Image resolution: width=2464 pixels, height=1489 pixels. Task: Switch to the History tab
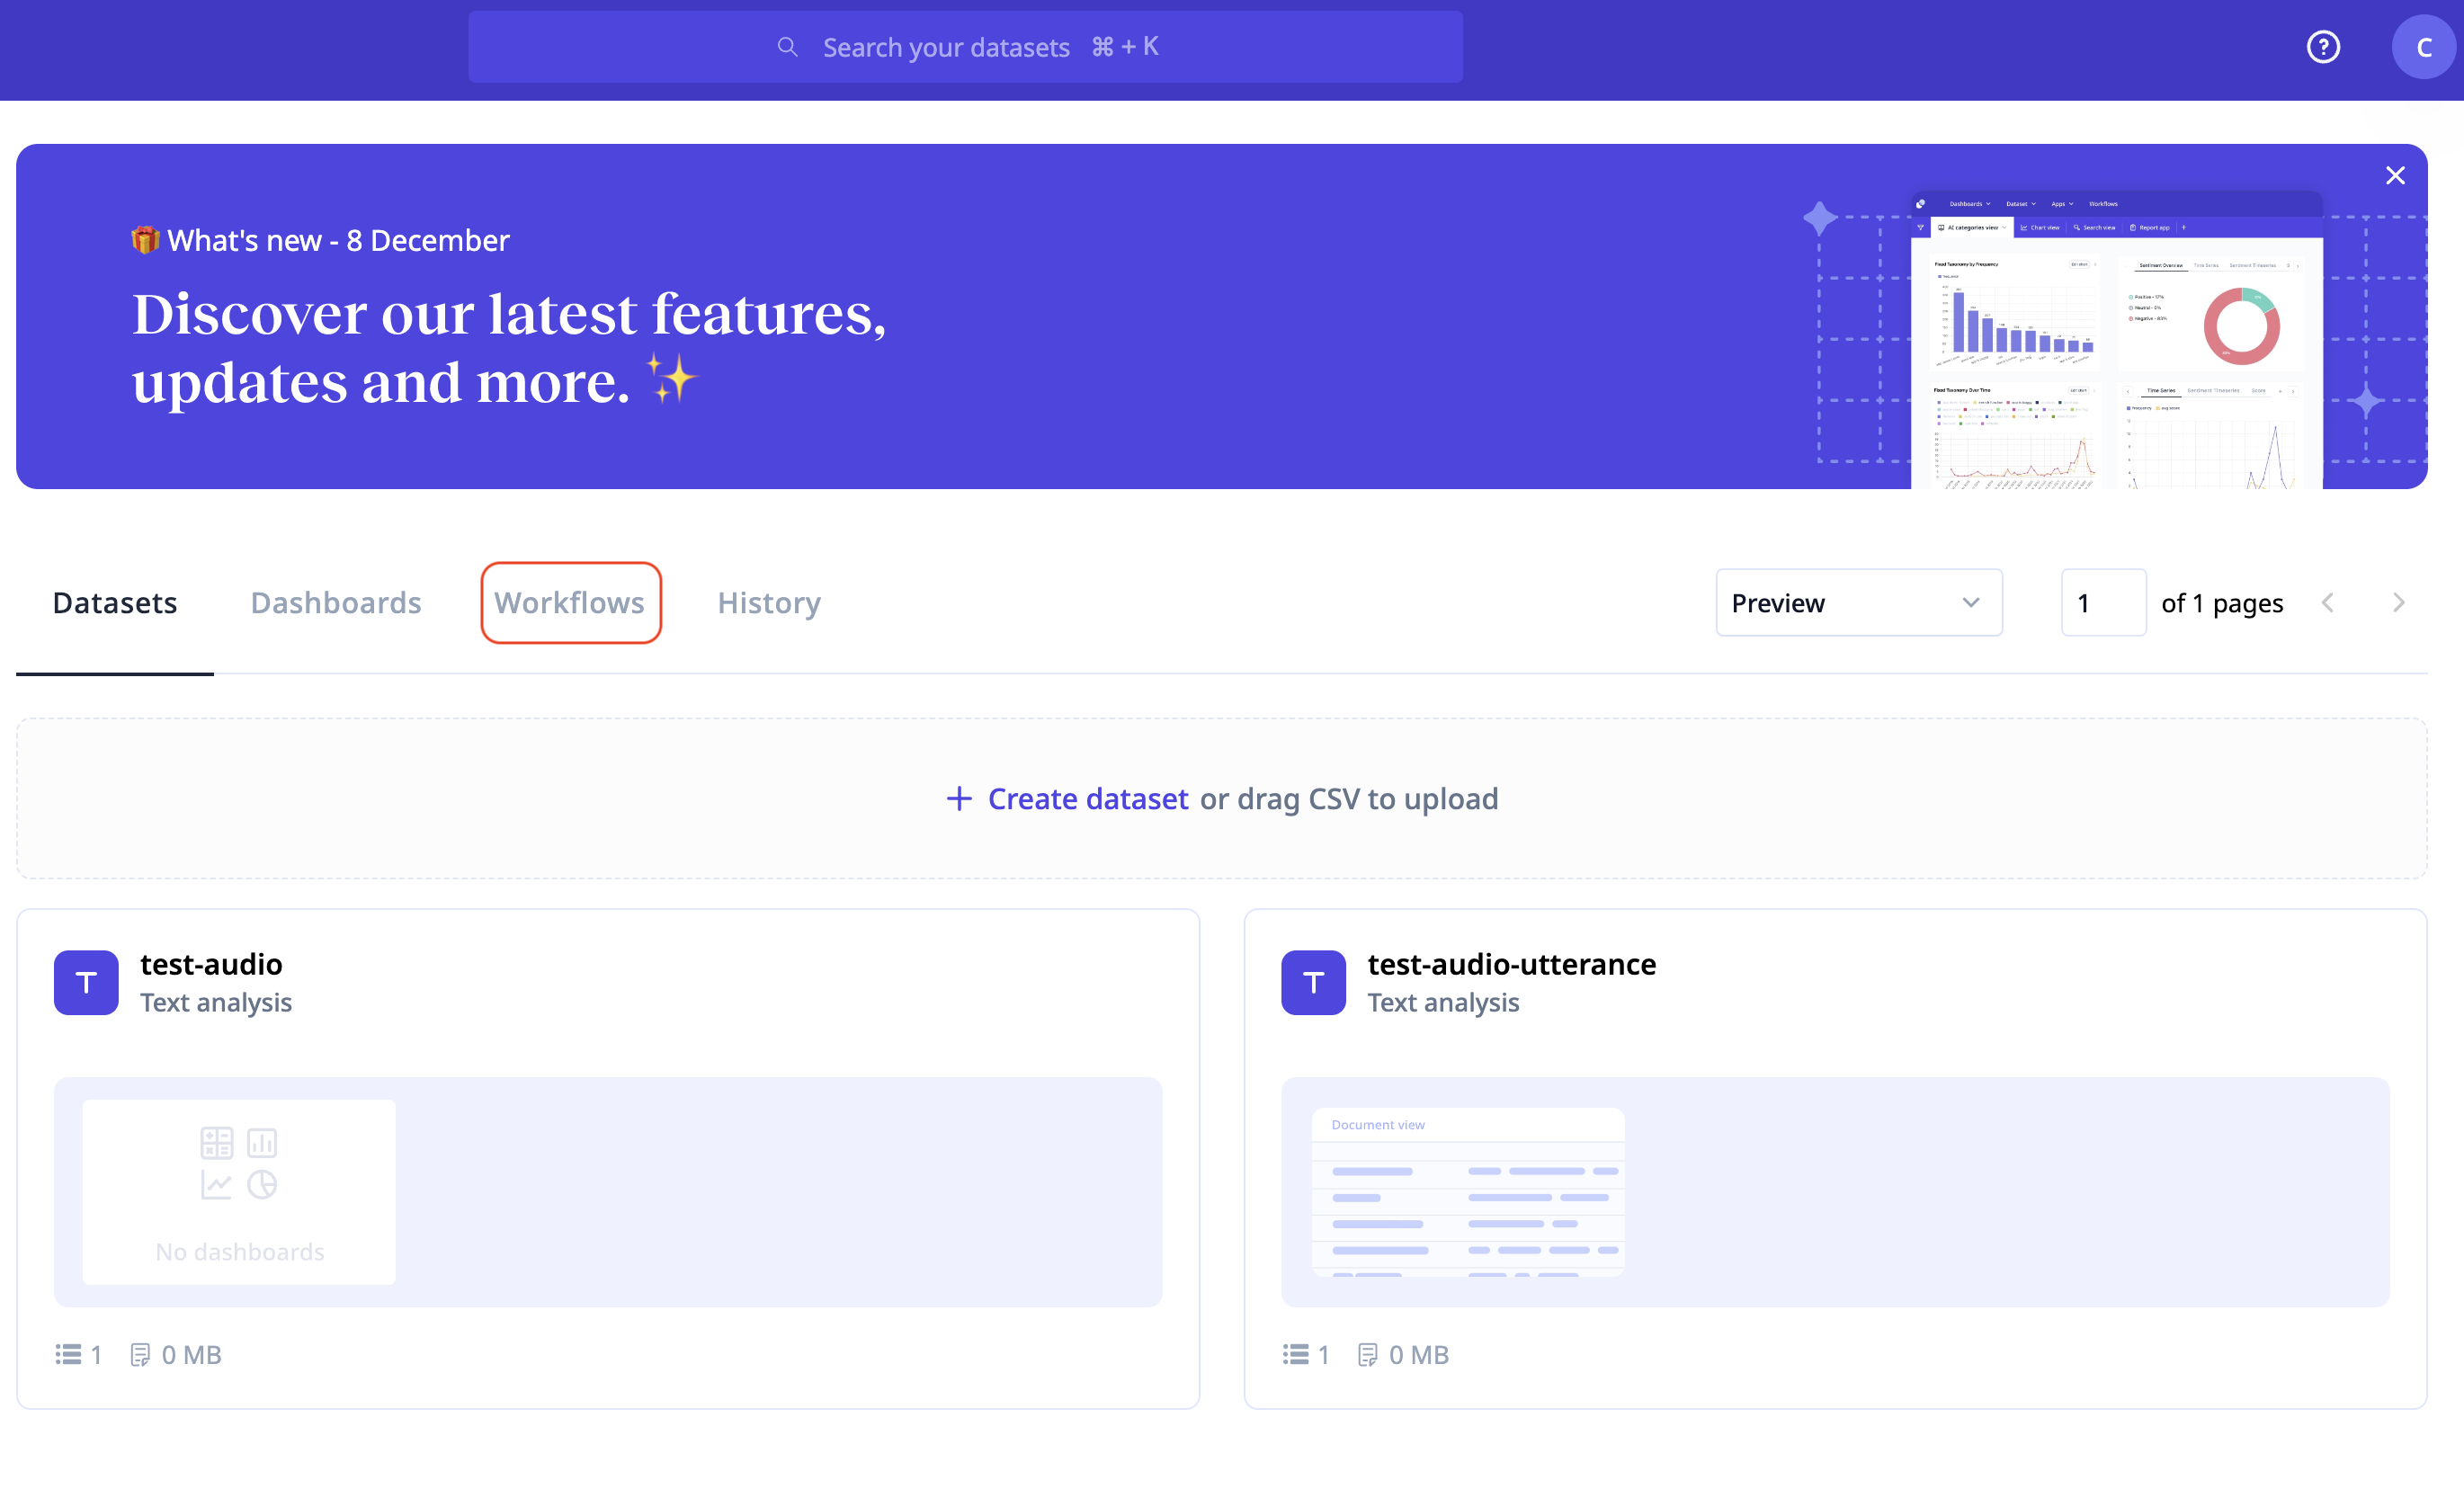769,602
